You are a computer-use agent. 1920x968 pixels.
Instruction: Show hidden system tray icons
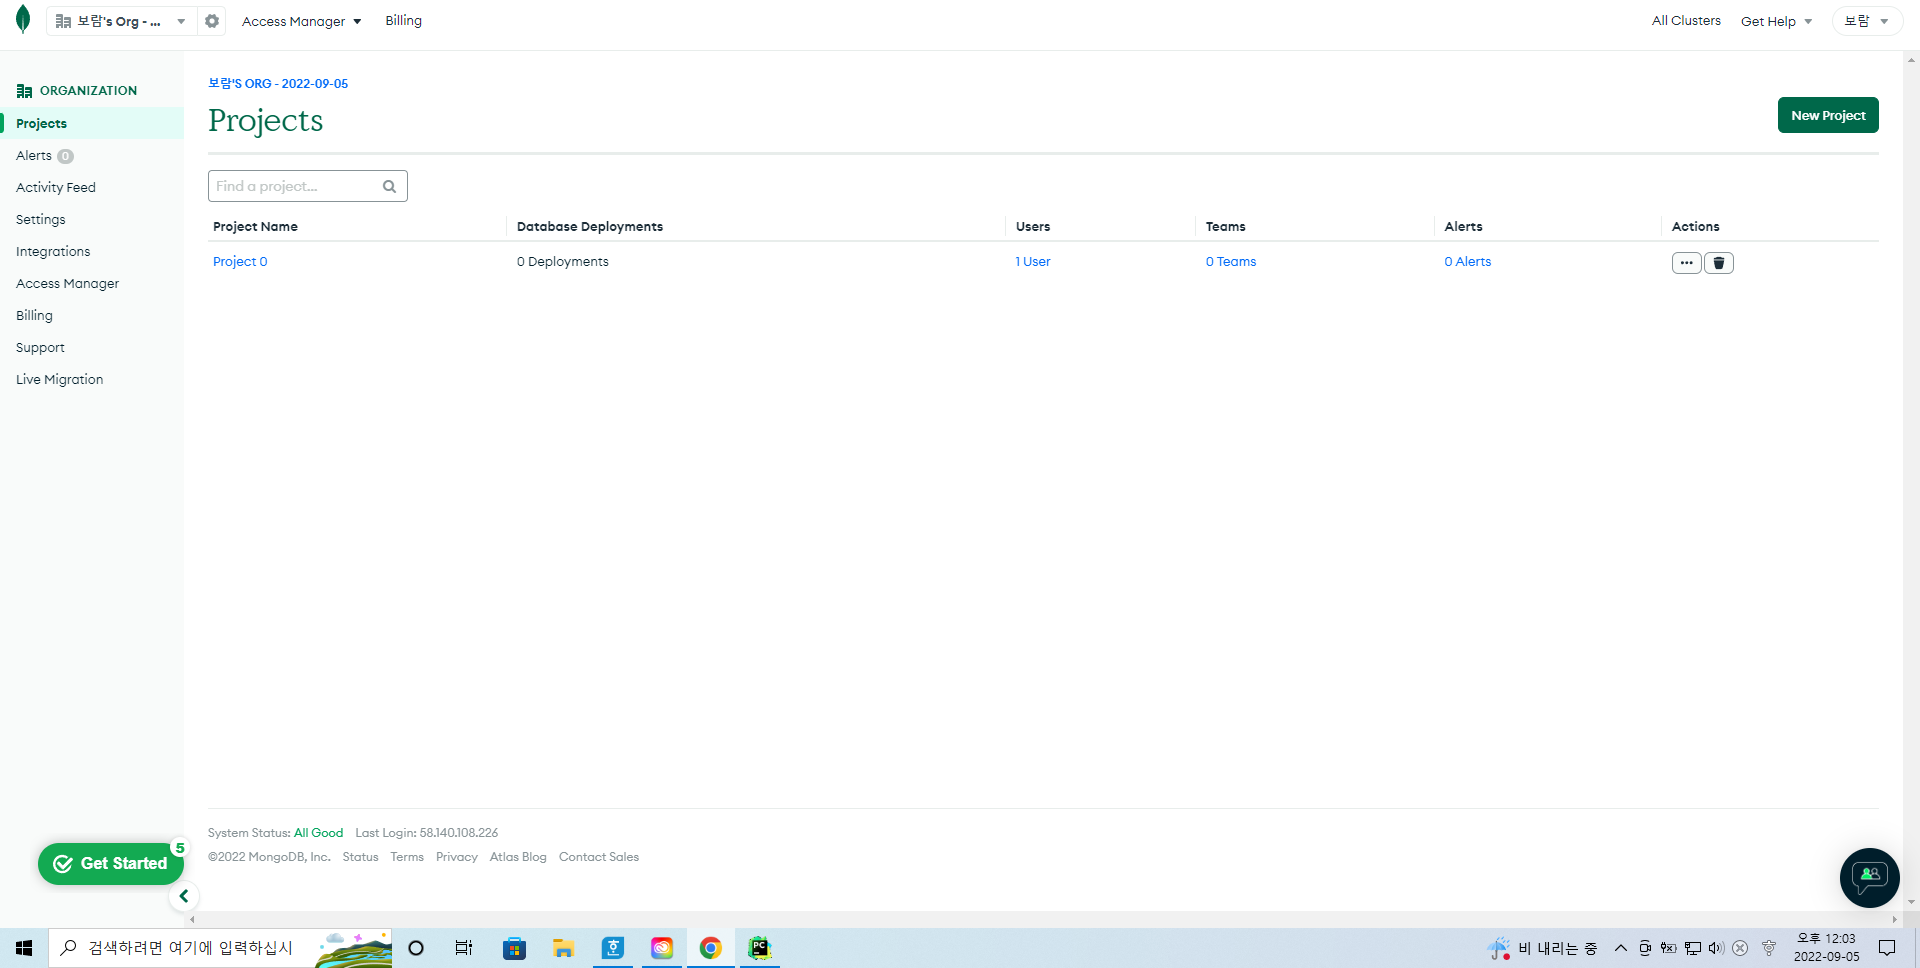(1621, 948)
